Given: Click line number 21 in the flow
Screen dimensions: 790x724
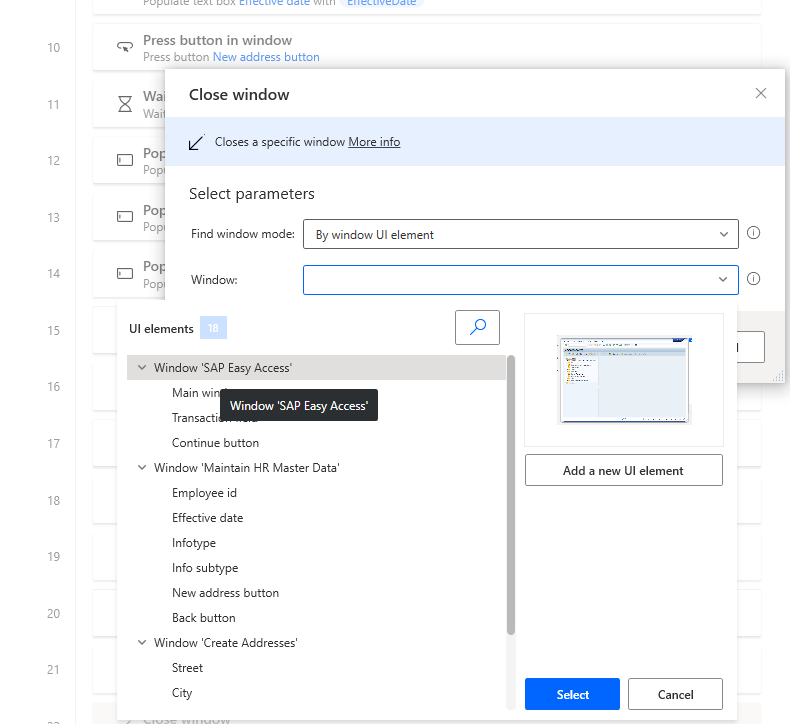Looking at the screenshot, I should (53, 670).
